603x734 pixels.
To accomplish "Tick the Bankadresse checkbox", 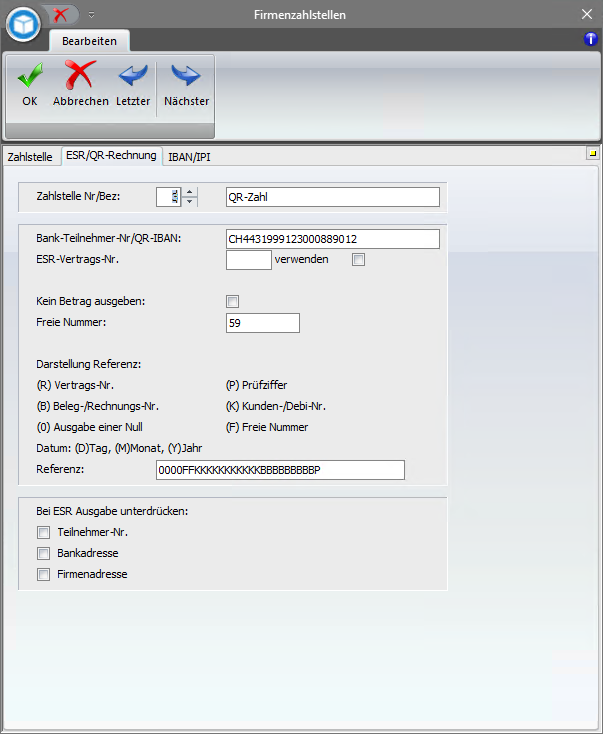I will 43,553.
